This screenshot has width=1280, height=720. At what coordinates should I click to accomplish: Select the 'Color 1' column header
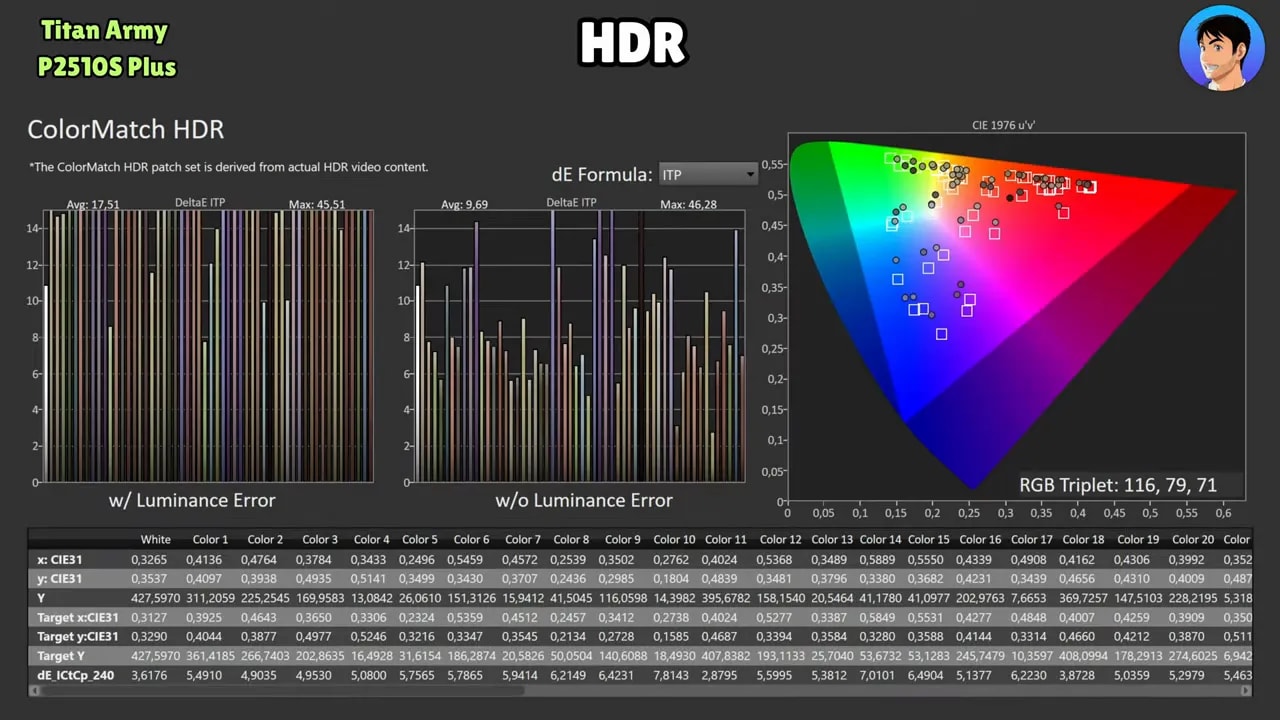[x=211, y=540]
